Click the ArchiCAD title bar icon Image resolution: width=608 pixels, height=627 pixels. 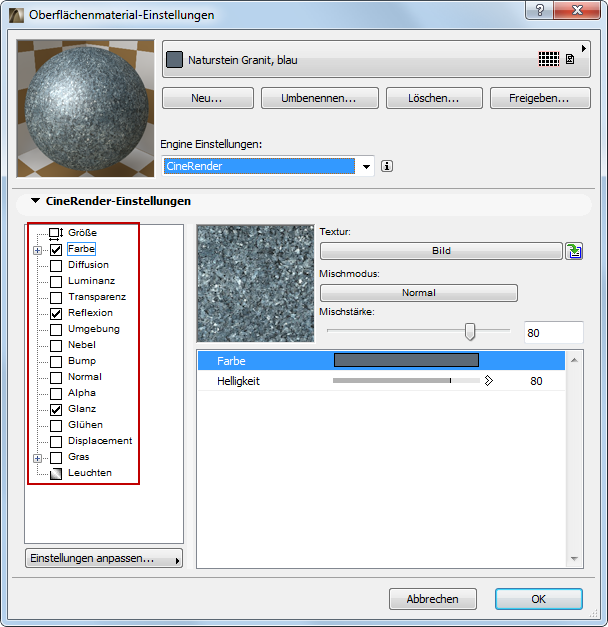point(16,15)
